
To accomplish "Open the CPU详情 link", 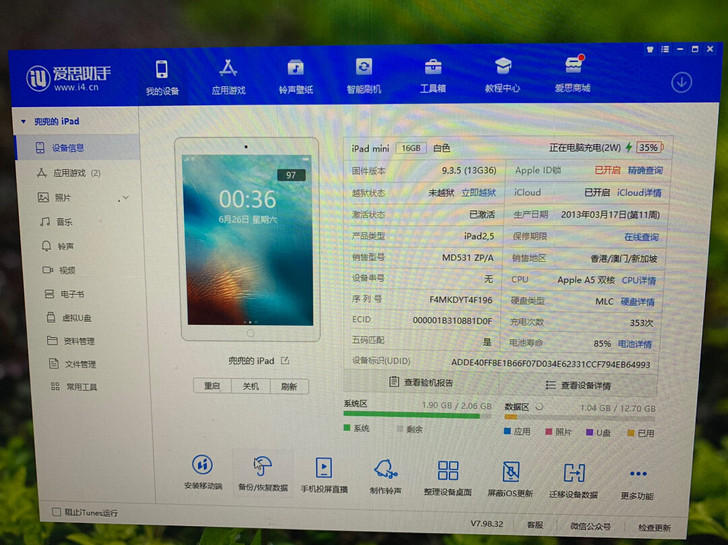I will tap(638, 280).
